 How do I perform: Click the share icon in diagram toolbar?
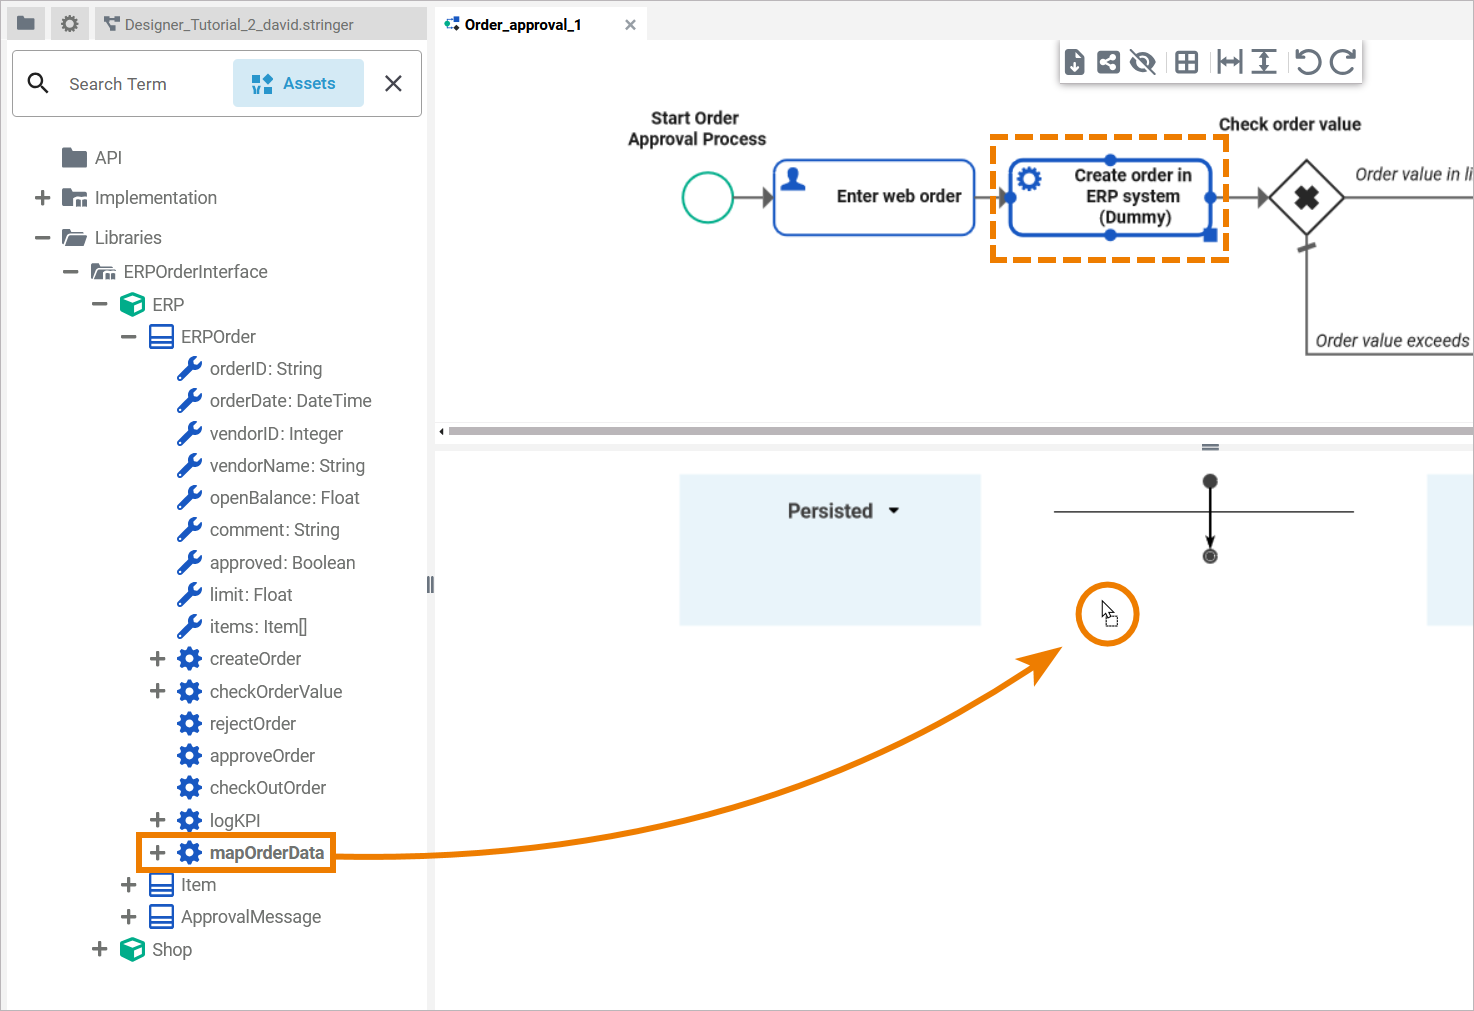tap(1108, 62)
